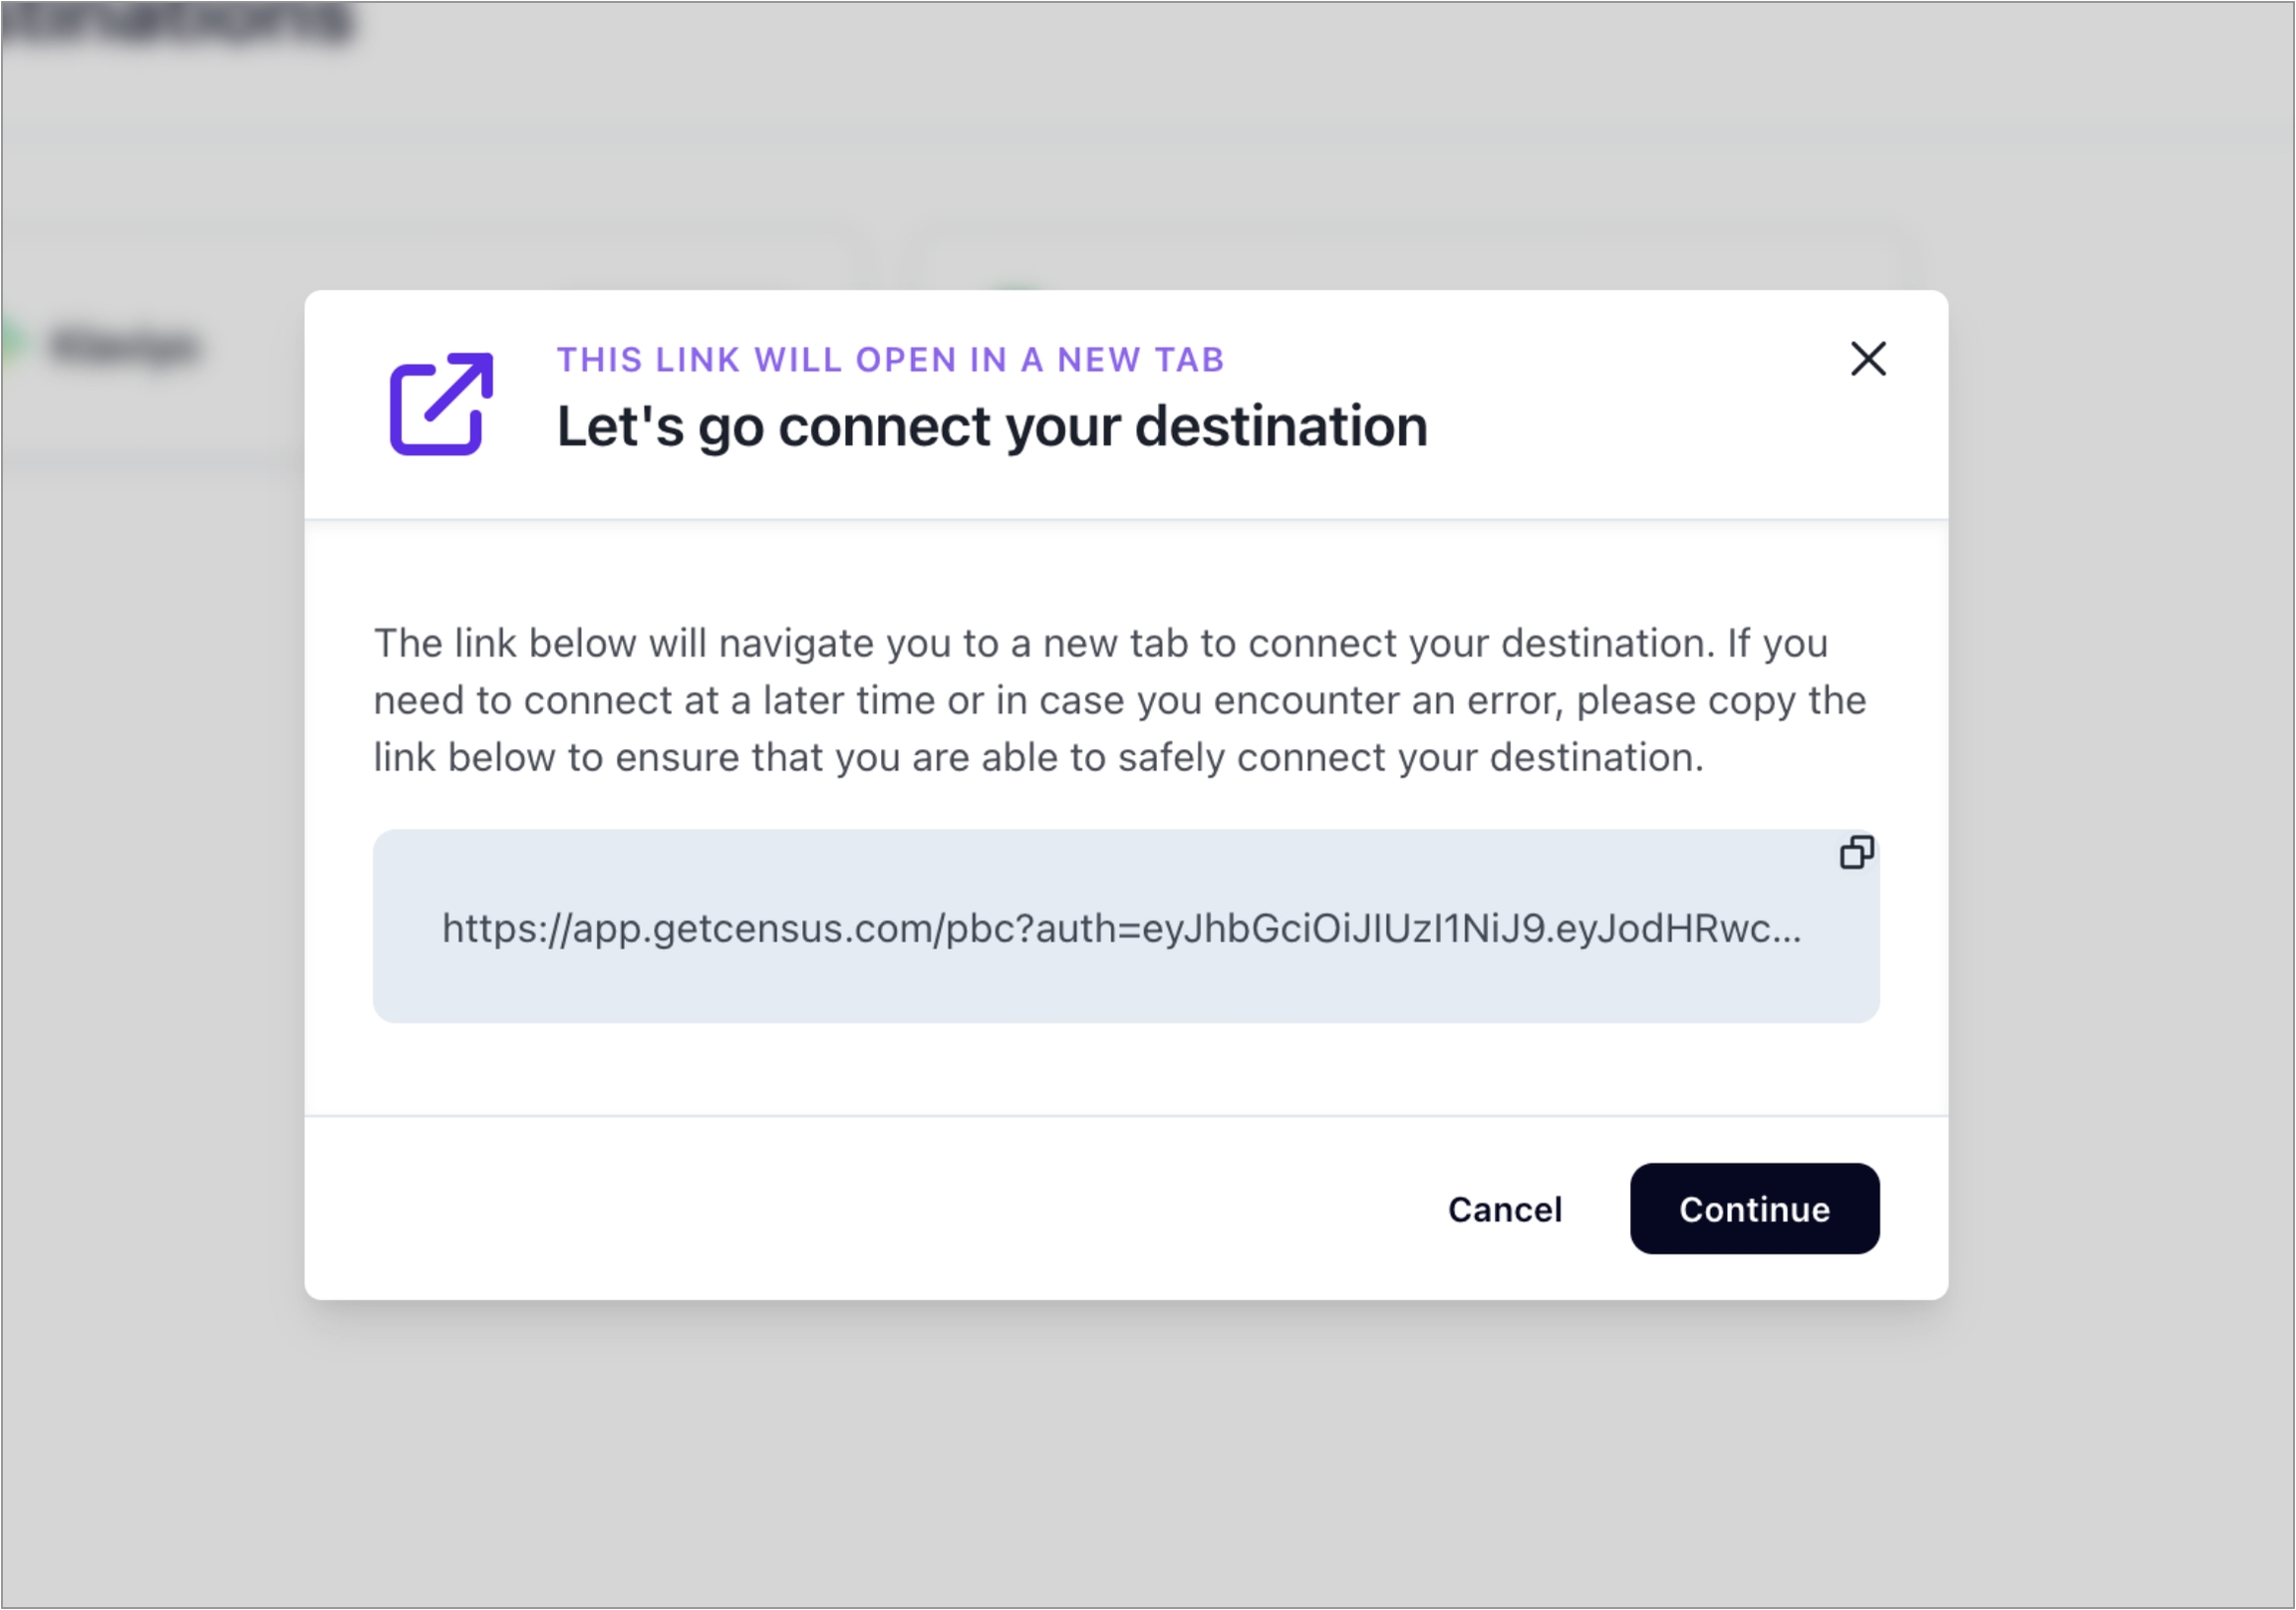Viewport: 2296px width, 1610px height.
Task: Click the "THIS LINK WILL OPEN IN A NEW TAB" label
Action: [x=890, y=359]
